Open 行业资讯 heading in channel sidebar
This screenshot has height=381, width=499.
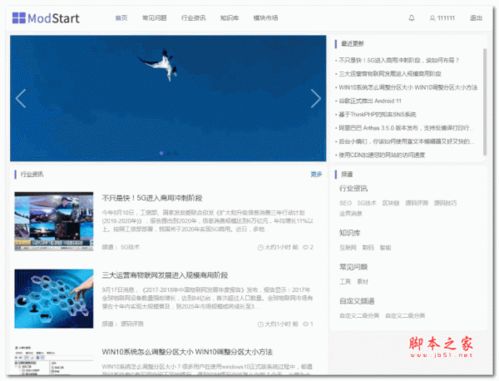(353, 188)
